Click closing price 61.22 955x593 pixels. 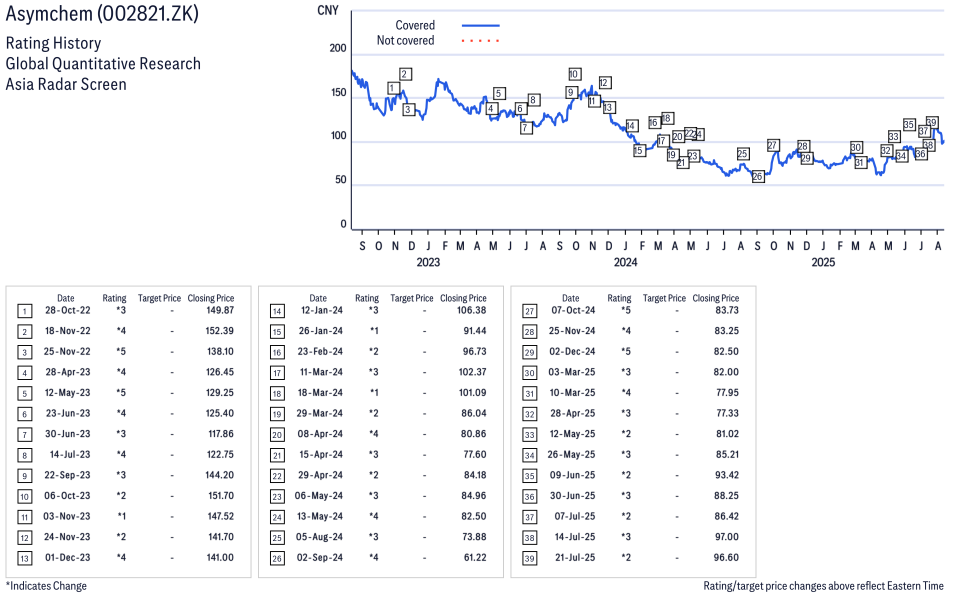click(x=475, y=558)
